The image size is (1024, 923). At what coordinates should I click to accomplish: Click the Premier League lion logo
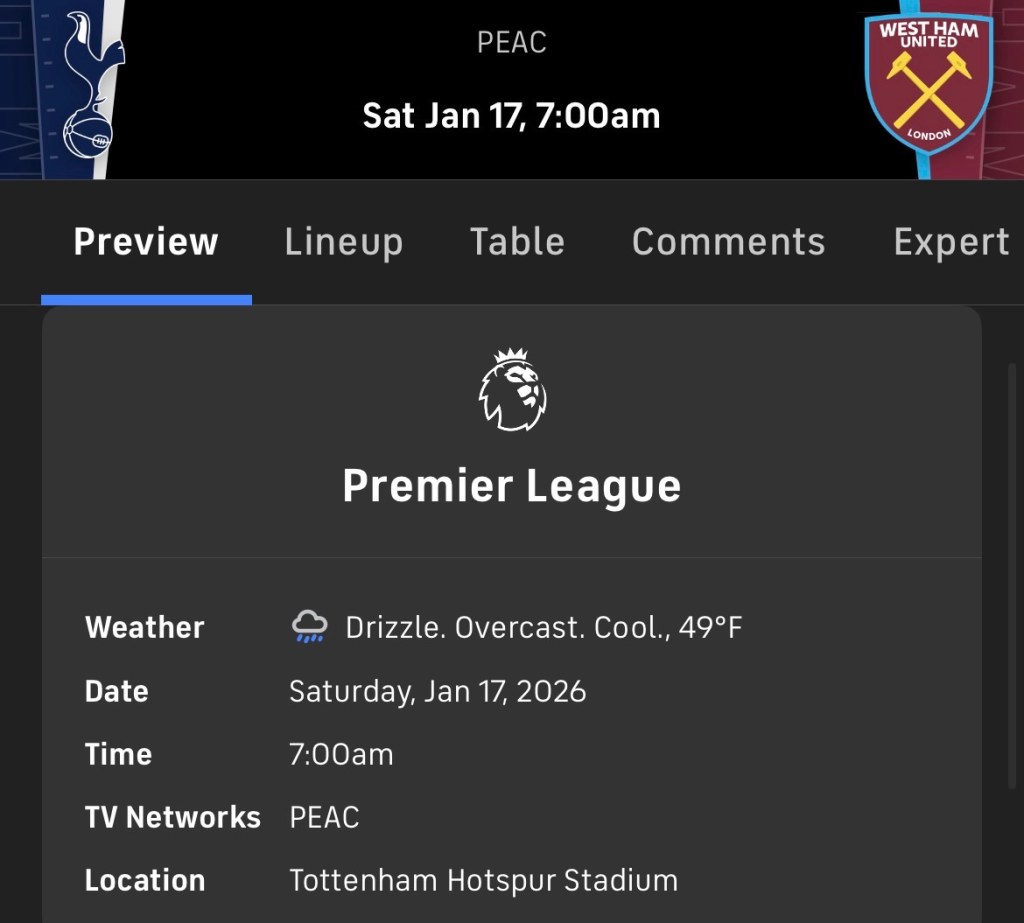pos(512,390)
